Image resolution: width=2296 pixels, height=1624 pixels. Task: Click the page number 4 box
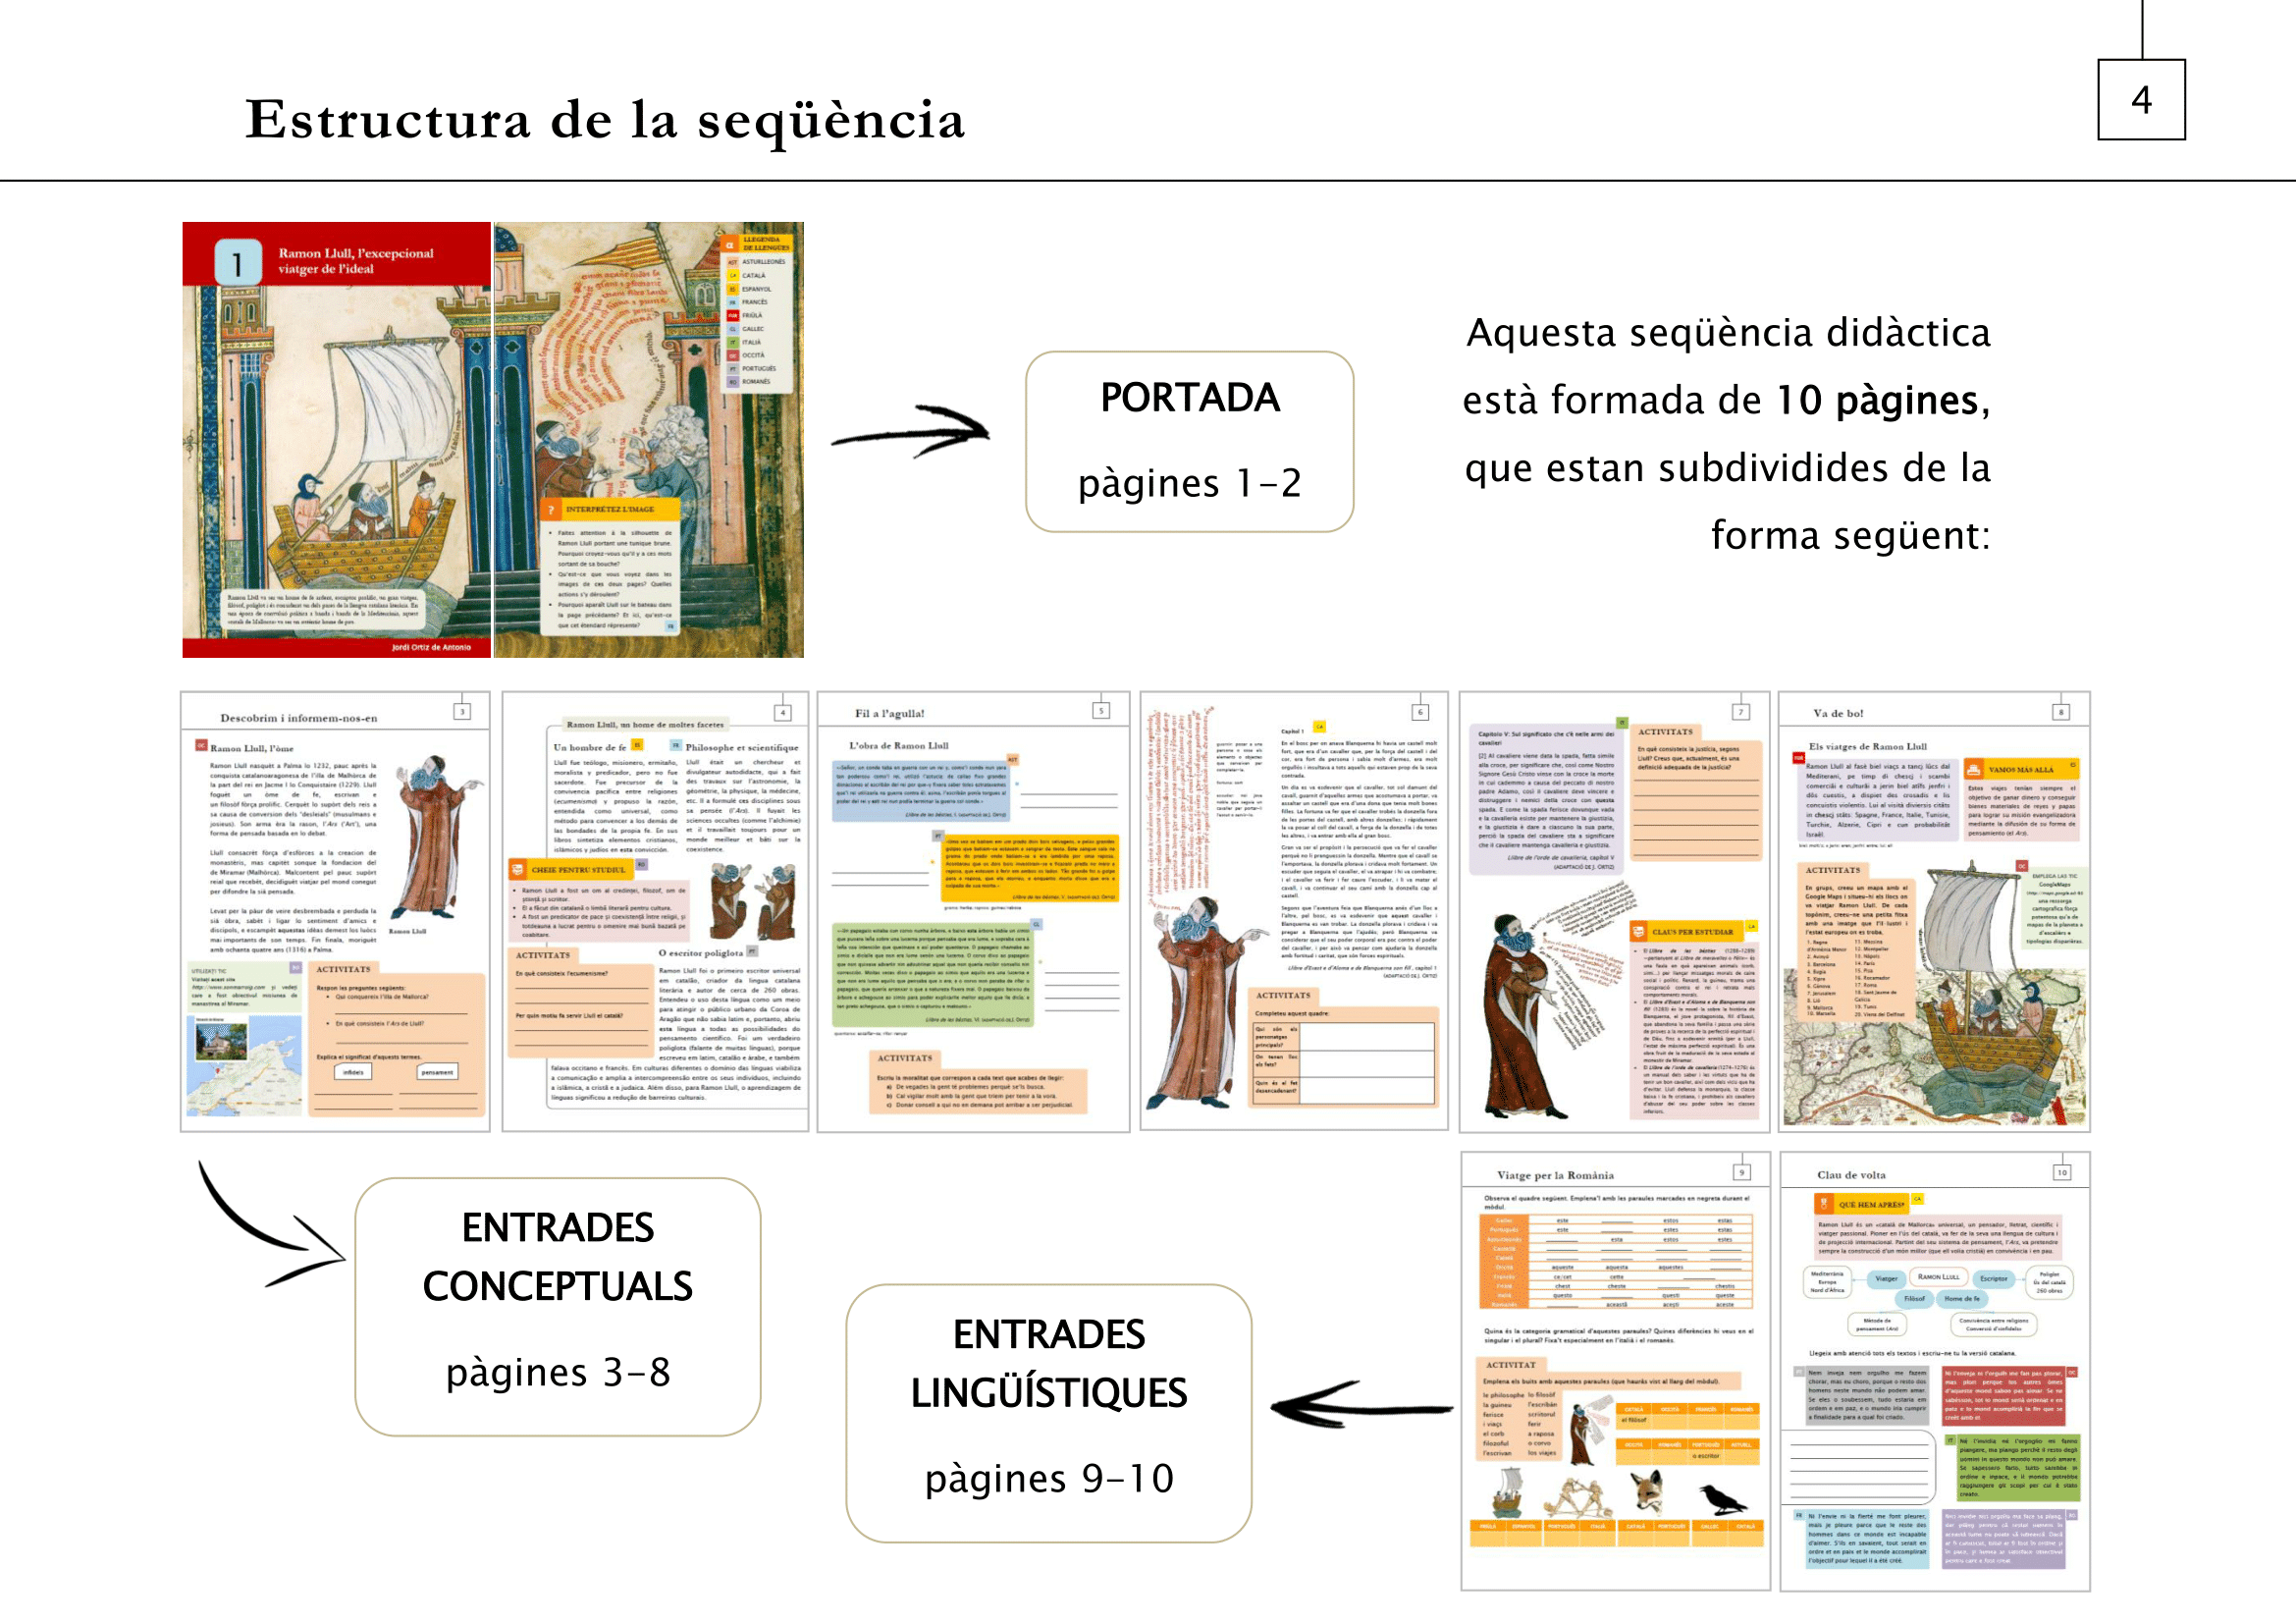2141,100
